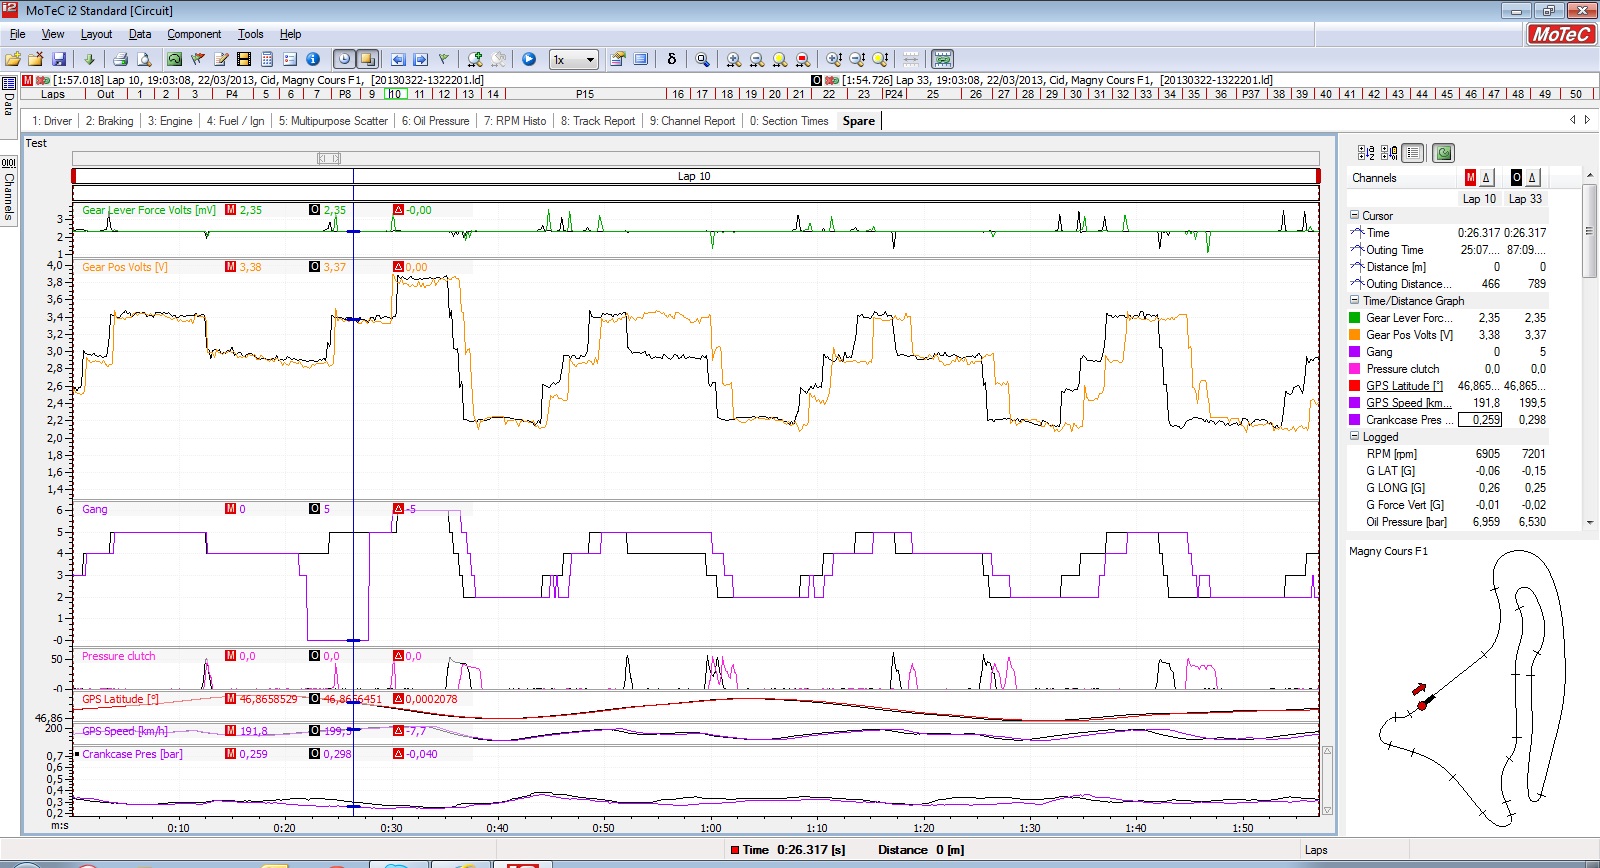The width and height of the screenshot is (1600, 868).
Task: Click the green flag fastest lap icon
Action: pos(444,59)
